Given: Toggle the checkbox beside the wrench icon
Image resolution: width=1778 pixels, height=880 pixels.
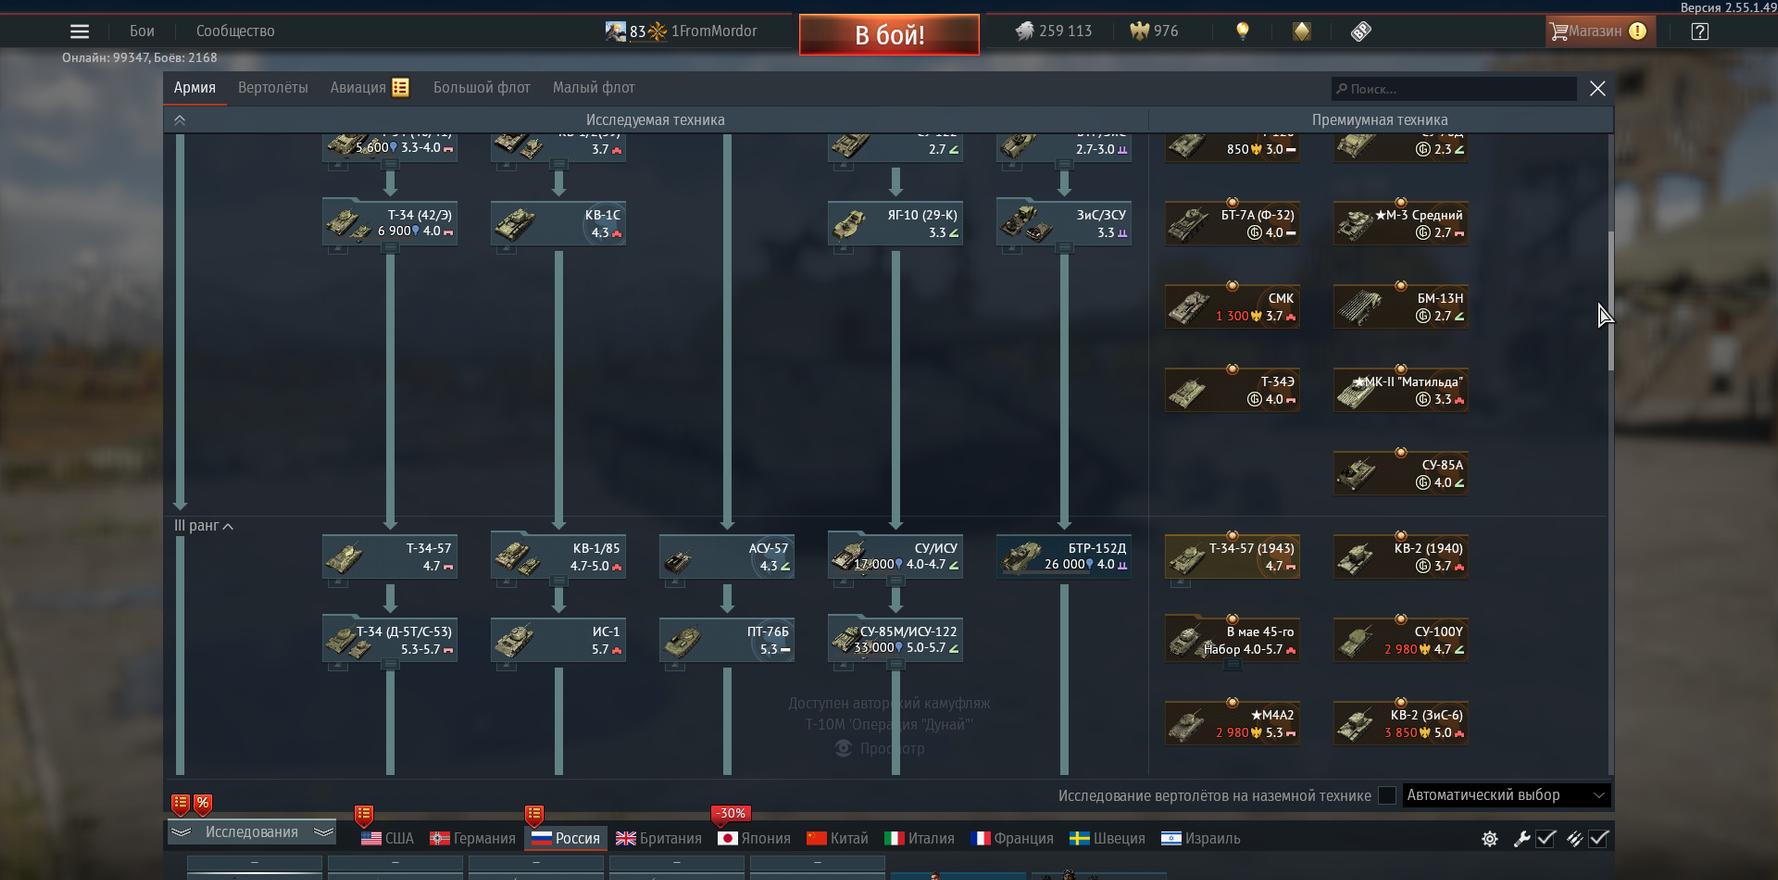Looking at the screenshot, I should click(1546, 839).
